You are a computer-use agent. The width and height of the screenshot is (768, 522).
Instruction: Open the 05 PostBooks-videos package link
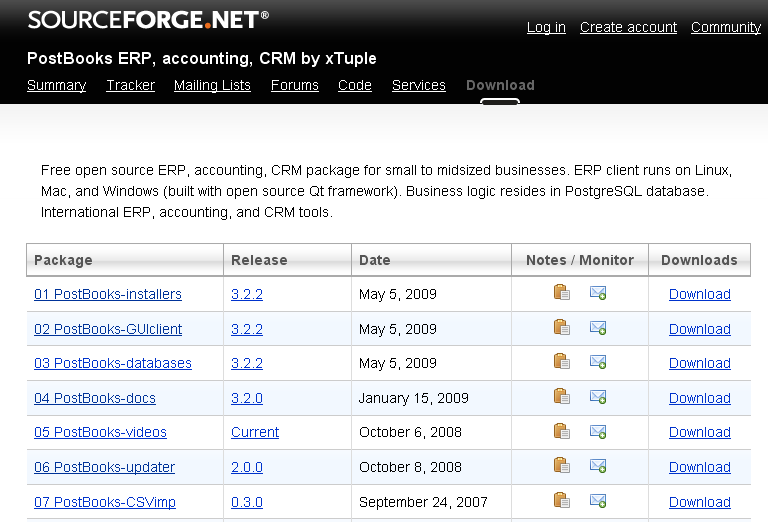[x=100, y=432]
